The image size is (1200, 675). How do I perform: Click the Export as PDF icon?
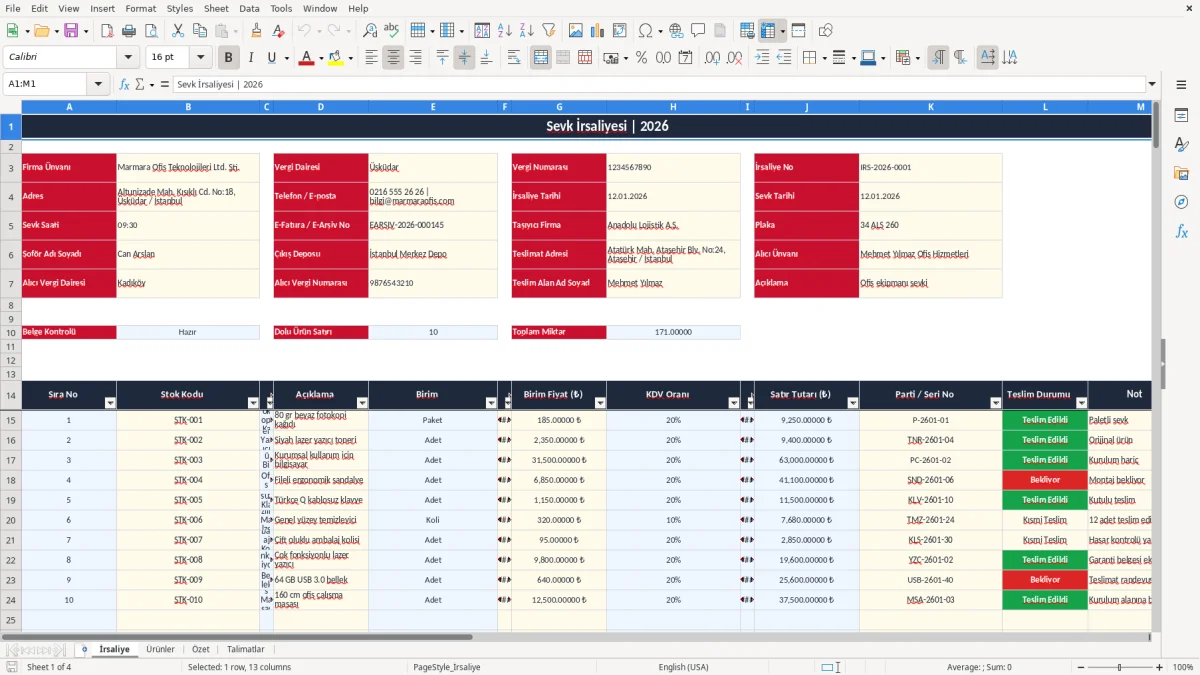pos(107,31)
